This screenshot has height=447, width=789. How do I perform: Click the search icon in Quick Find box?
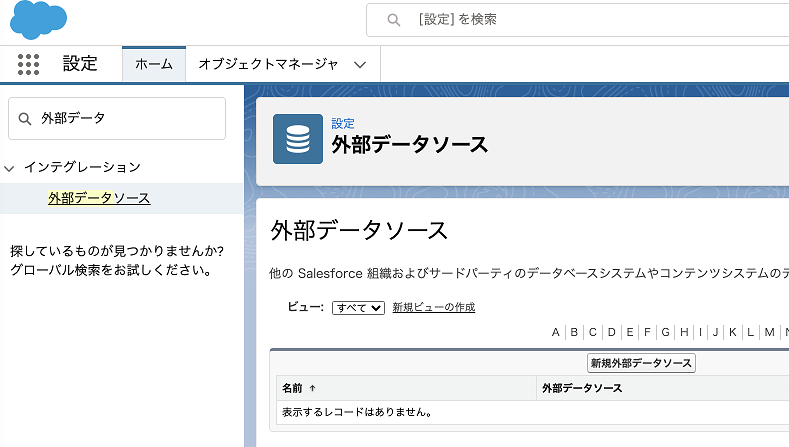(x=25, y=119)
